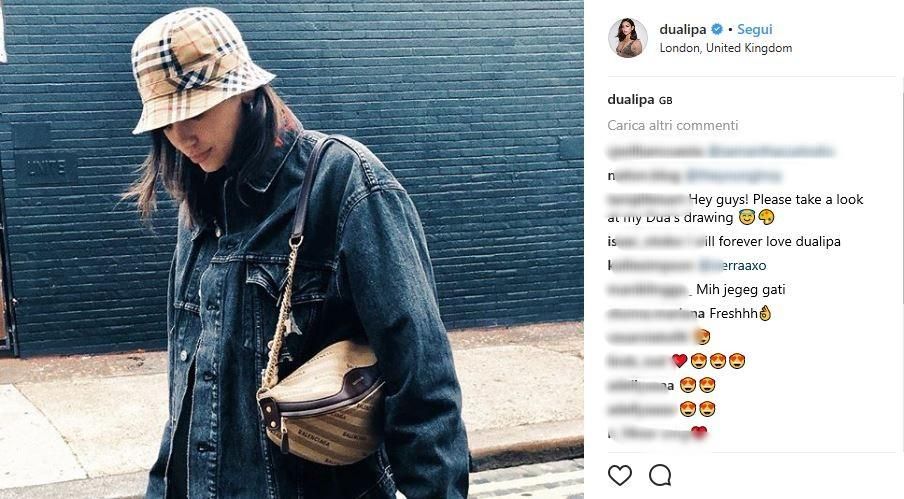Viewport: 904px width, 499px height.
Task: Click the dualipa username in the caption
Action: click(x=631, y=99)
